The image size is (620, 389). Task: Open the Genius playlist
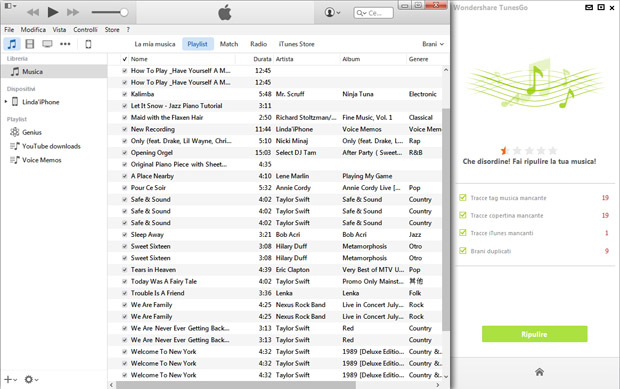coord(32,132)
